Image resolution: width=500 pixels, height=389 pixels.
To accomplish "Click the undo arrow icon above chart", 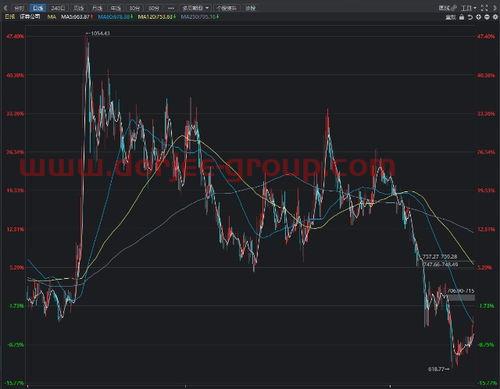I will click(x=470, y=17).
